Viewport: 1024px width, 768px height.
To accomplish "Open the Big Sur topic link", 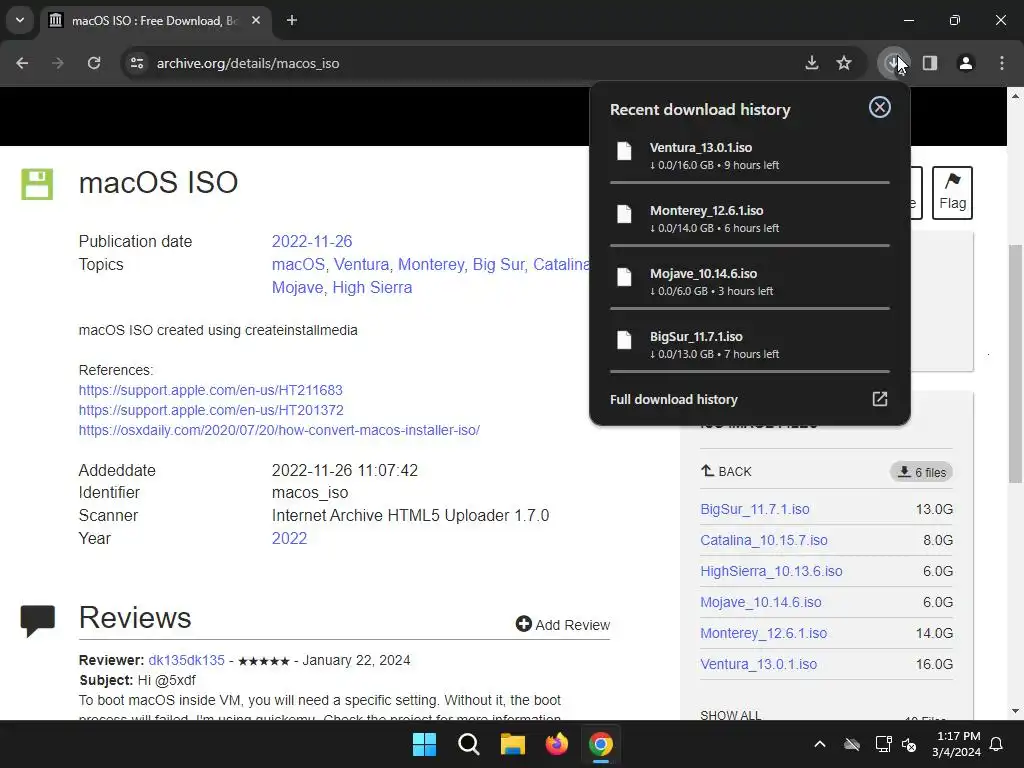I will pyautogui.click(x=498, y=264).
